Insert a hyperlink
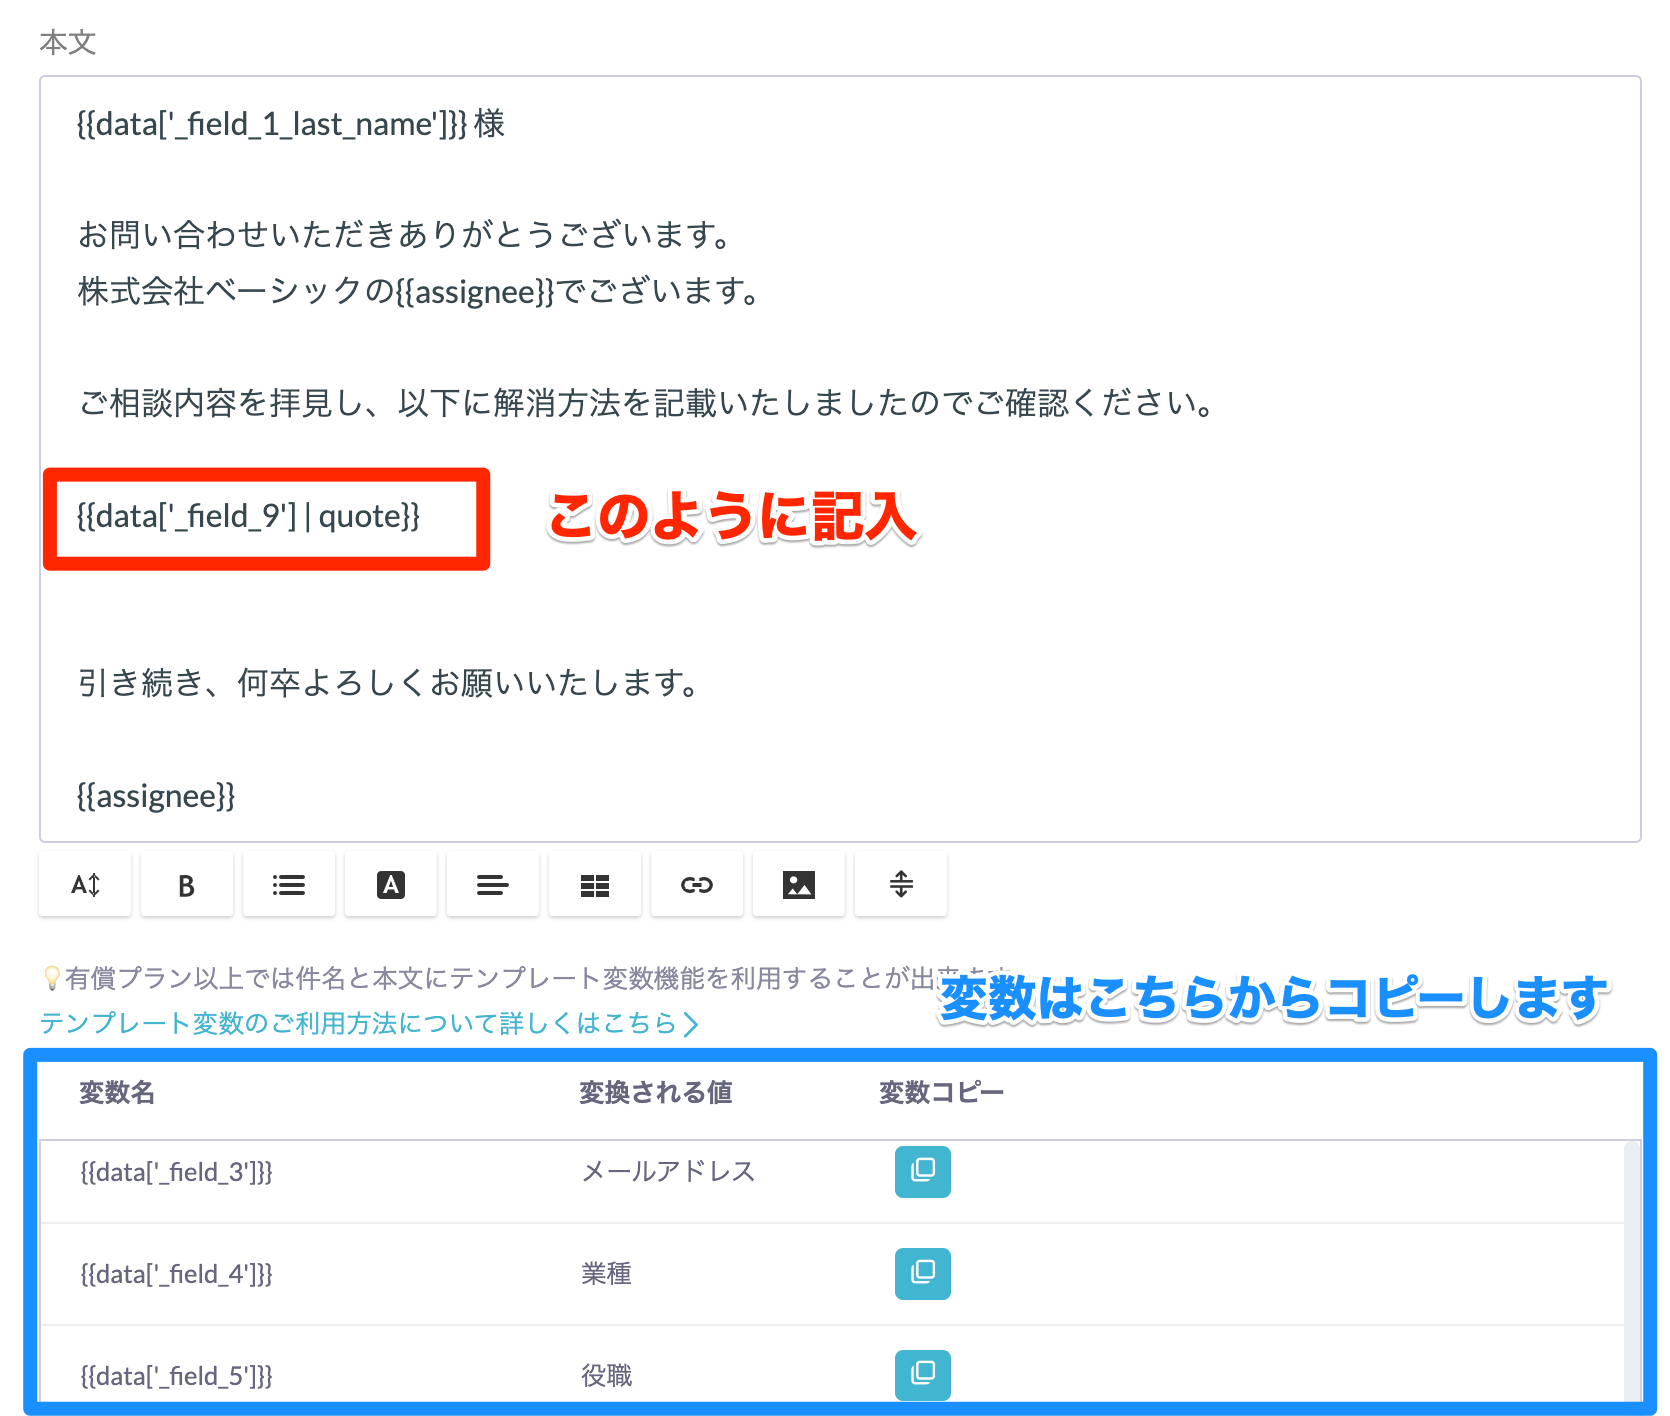This screenshot has width=1670, height=1416. [696, 884]
